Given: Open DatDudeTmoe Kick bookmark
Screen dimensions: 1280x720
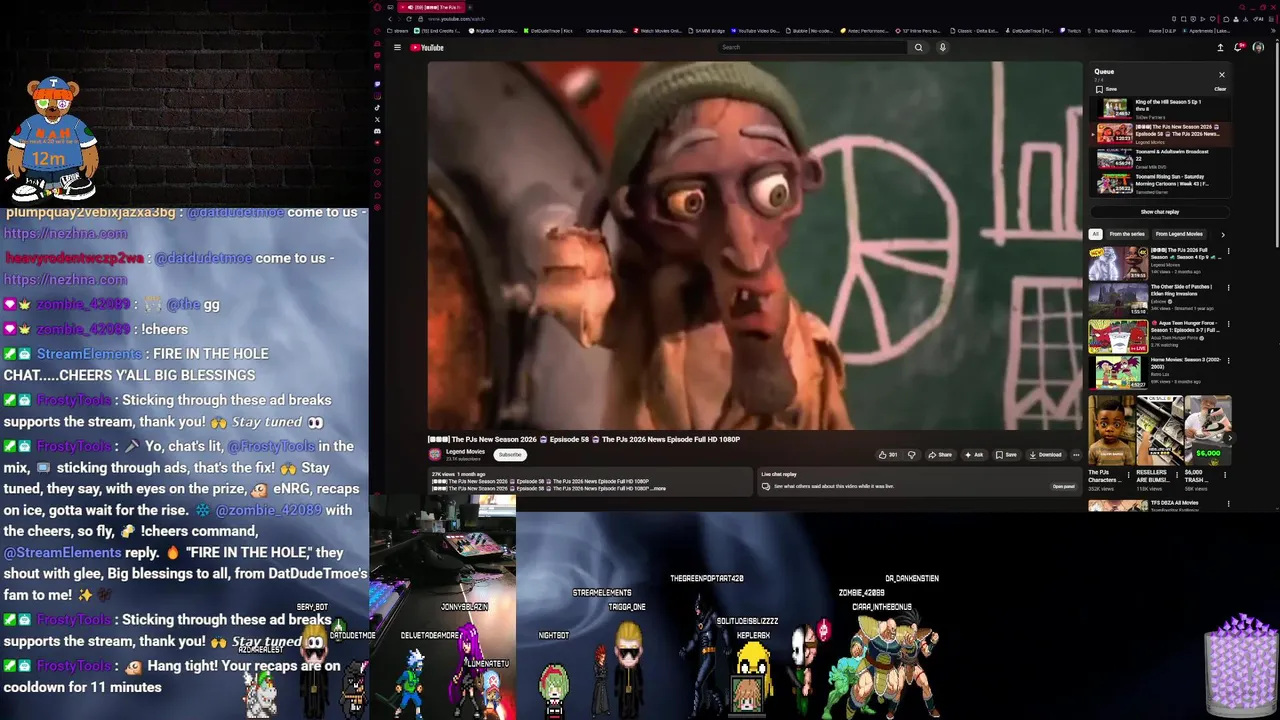Looking at the screenshot, I should 548,31.
